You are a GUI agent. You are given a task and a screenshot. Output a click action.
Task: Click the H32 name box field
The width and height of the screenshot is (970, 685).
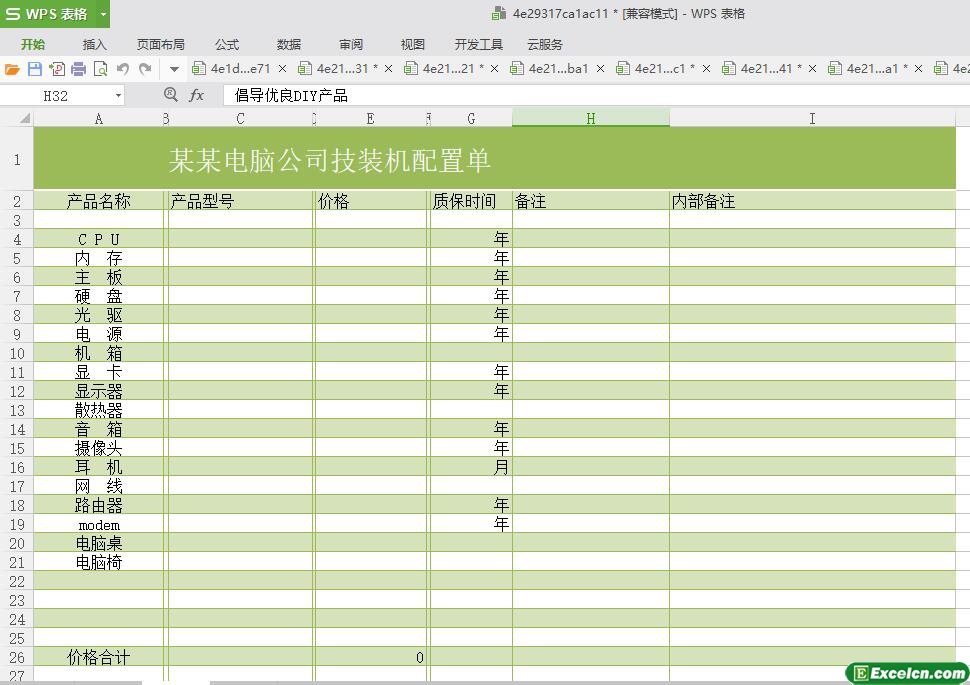(x=57, y=96)
